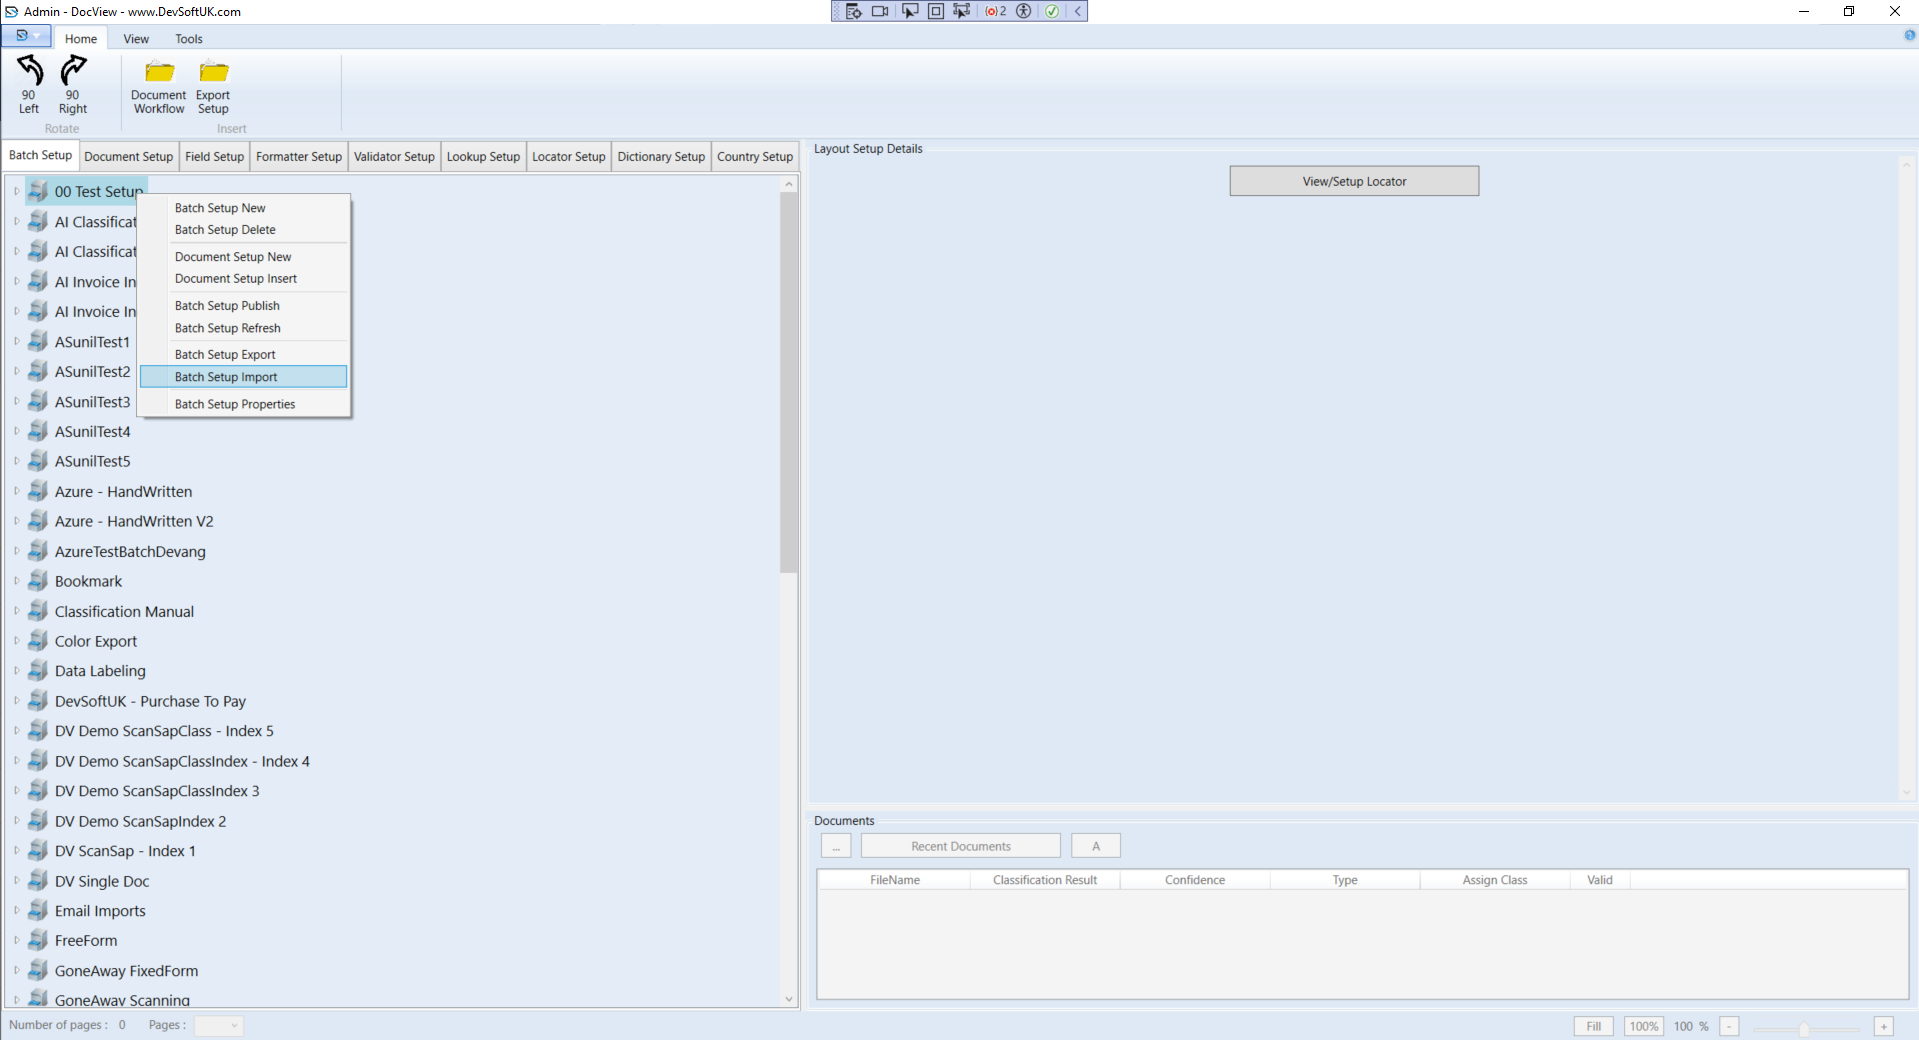Click the batch icon beside Email Imports
1919x1040 pixels.
click(x=38, y=910)
